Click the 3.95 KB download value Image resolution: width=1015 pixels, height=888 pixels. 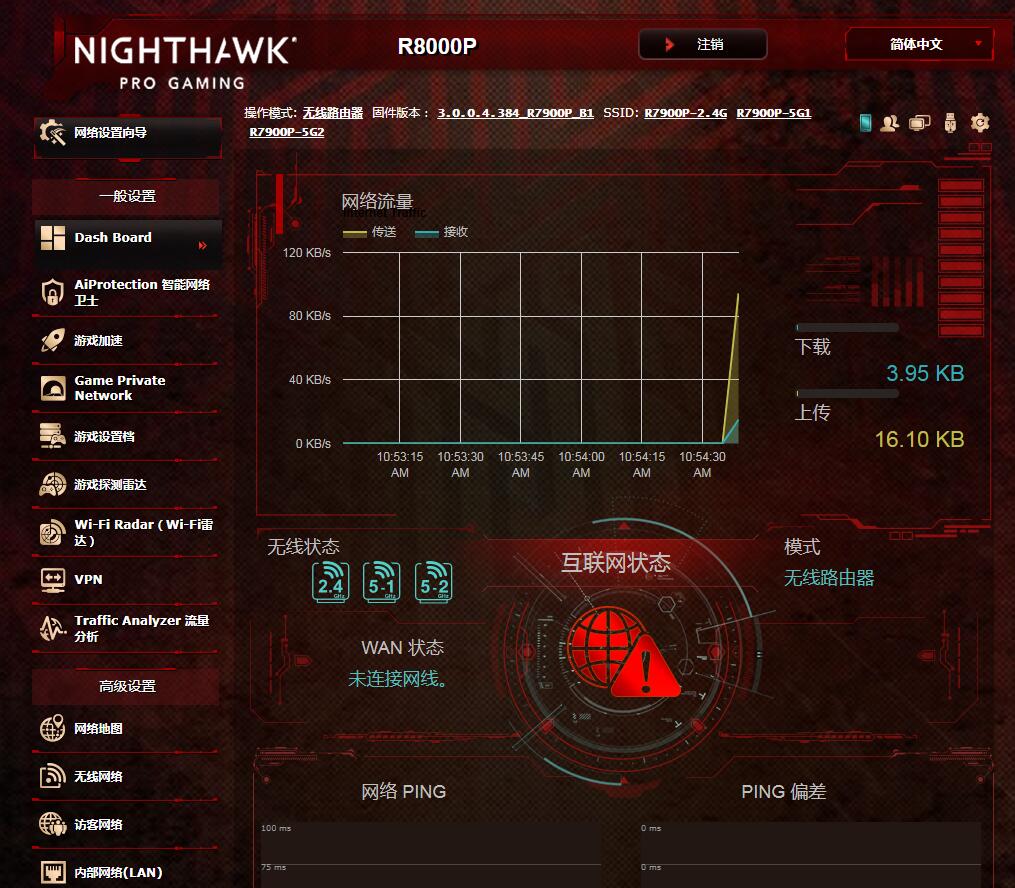(925, 373)
